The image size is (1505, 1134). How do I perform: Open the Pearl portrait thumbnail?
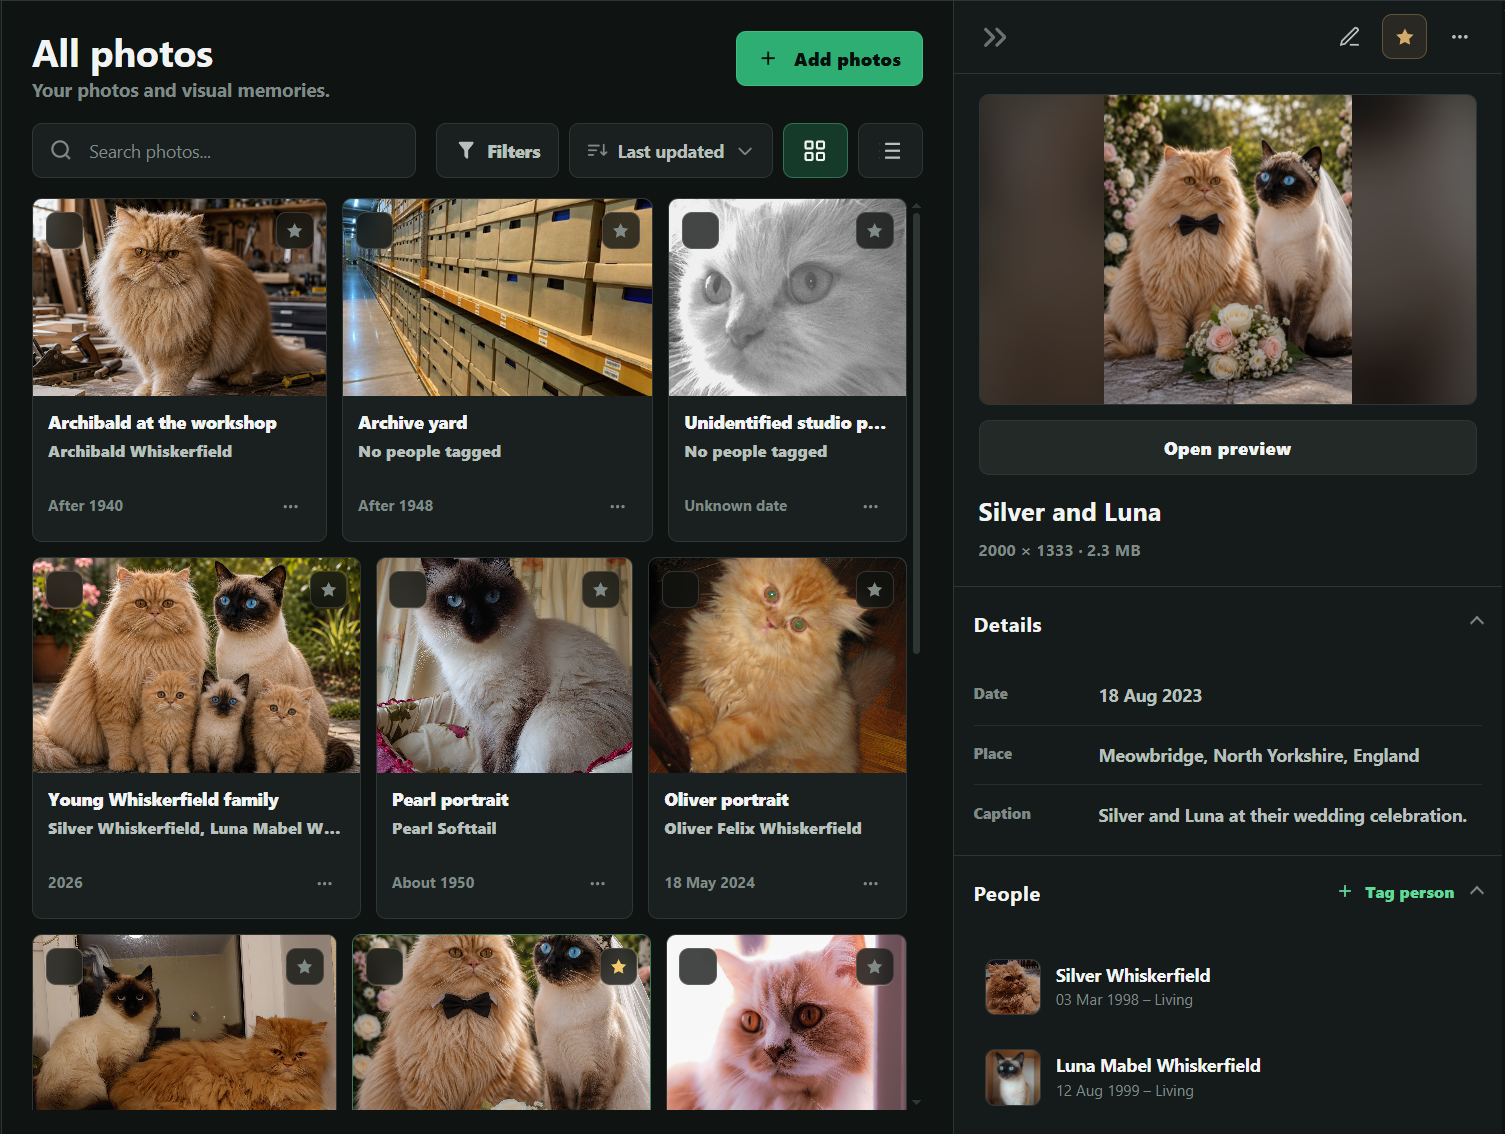coord(505,666)
